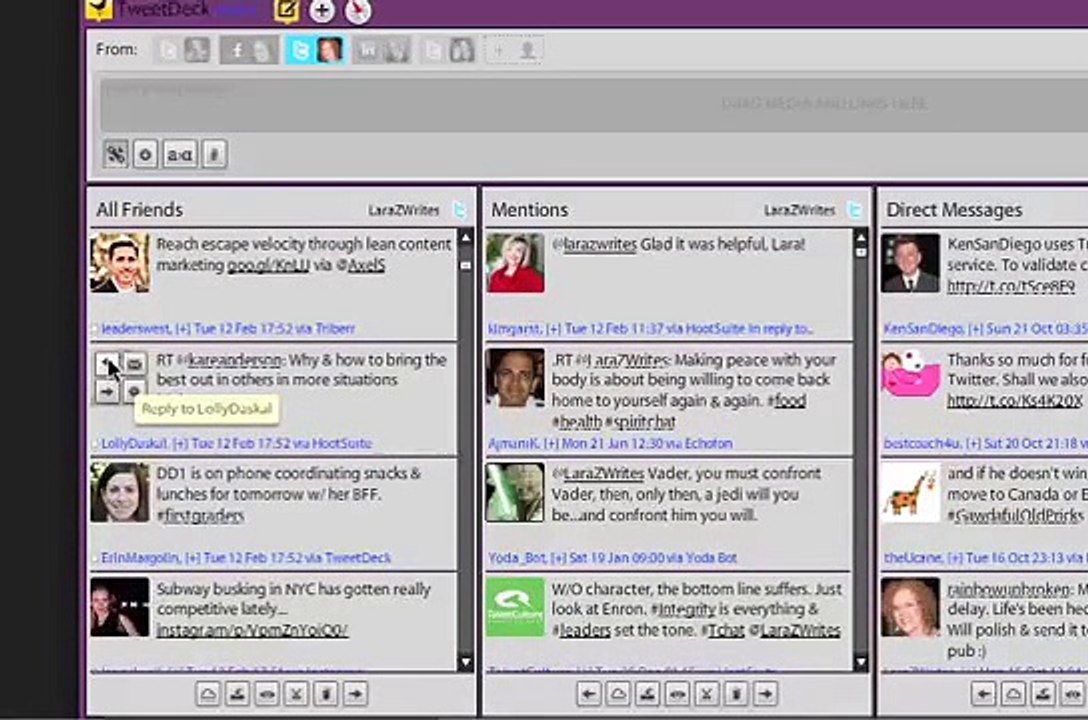Open @AxelS mention link
1088x720 pixels.
click(x=360, y=265)
